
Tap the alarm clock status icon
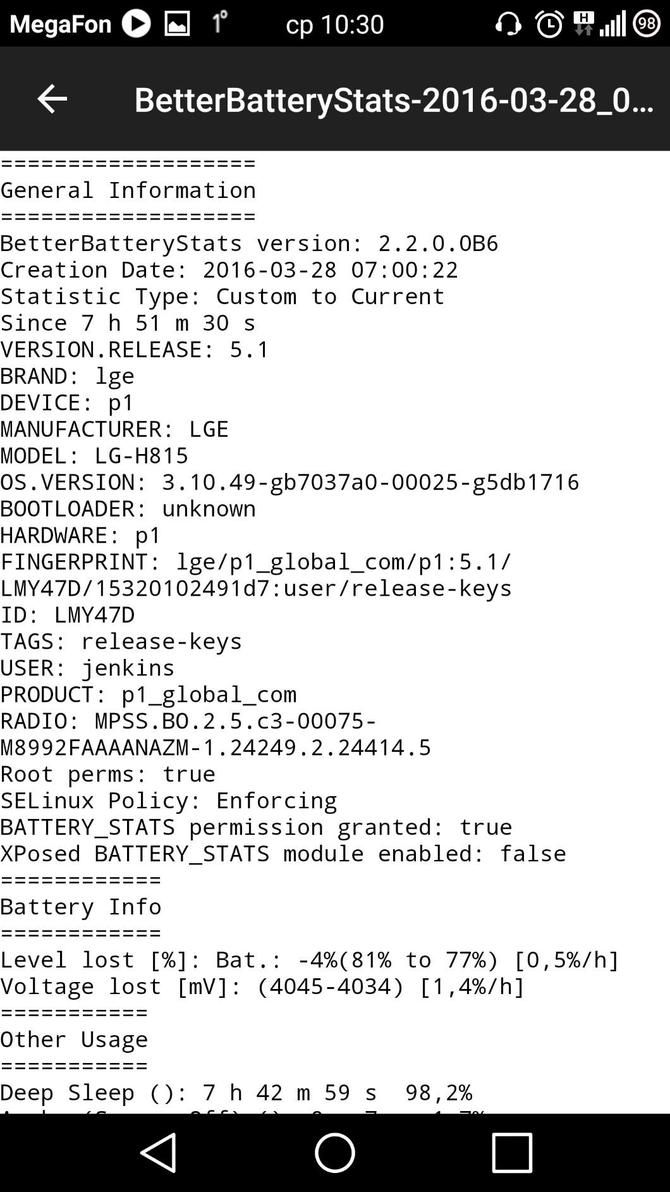tap(548, 23)
